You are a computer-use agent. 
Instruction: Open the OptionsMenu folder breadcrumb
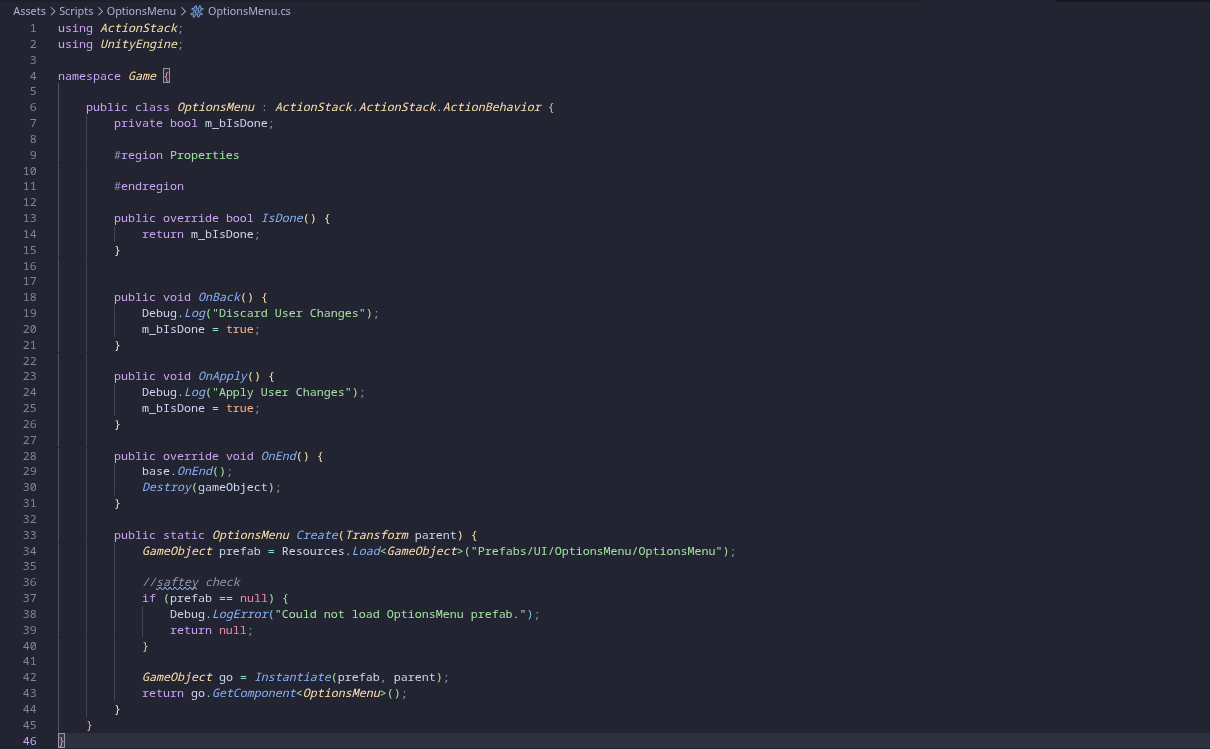point(141,11)
